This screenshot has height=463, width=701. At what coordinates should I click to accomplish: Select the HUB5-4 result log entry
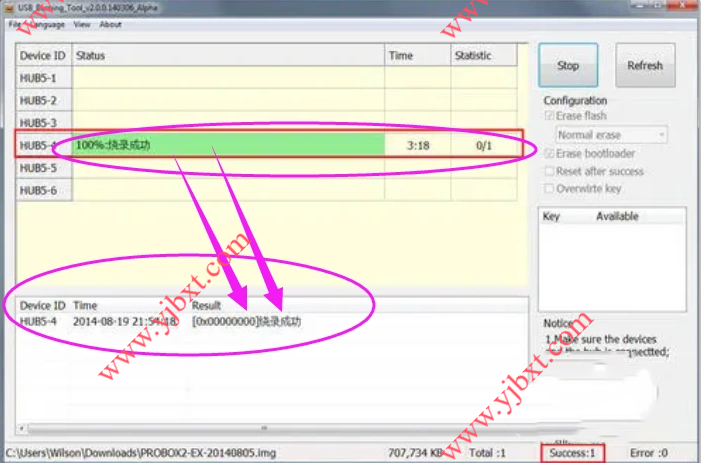point(160,321)
